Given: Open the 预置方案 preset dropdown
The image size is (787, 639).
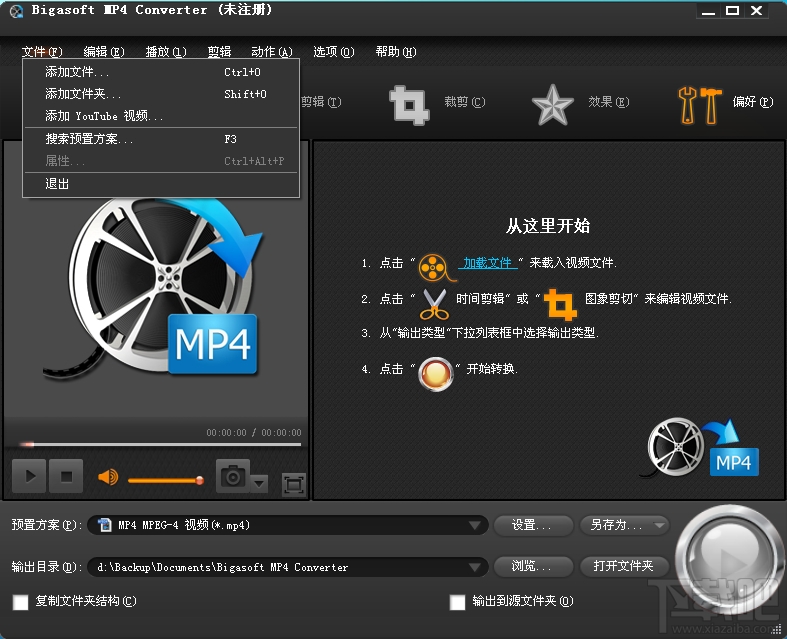Looking at the screenshot, I should tap(474, 525).
